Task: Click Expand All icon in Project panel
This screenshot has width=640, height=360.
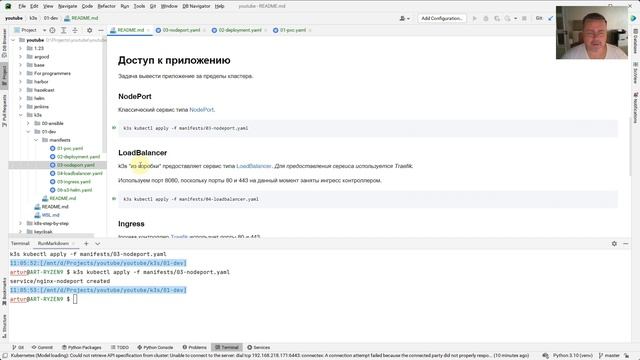Action: click(64, 30)
